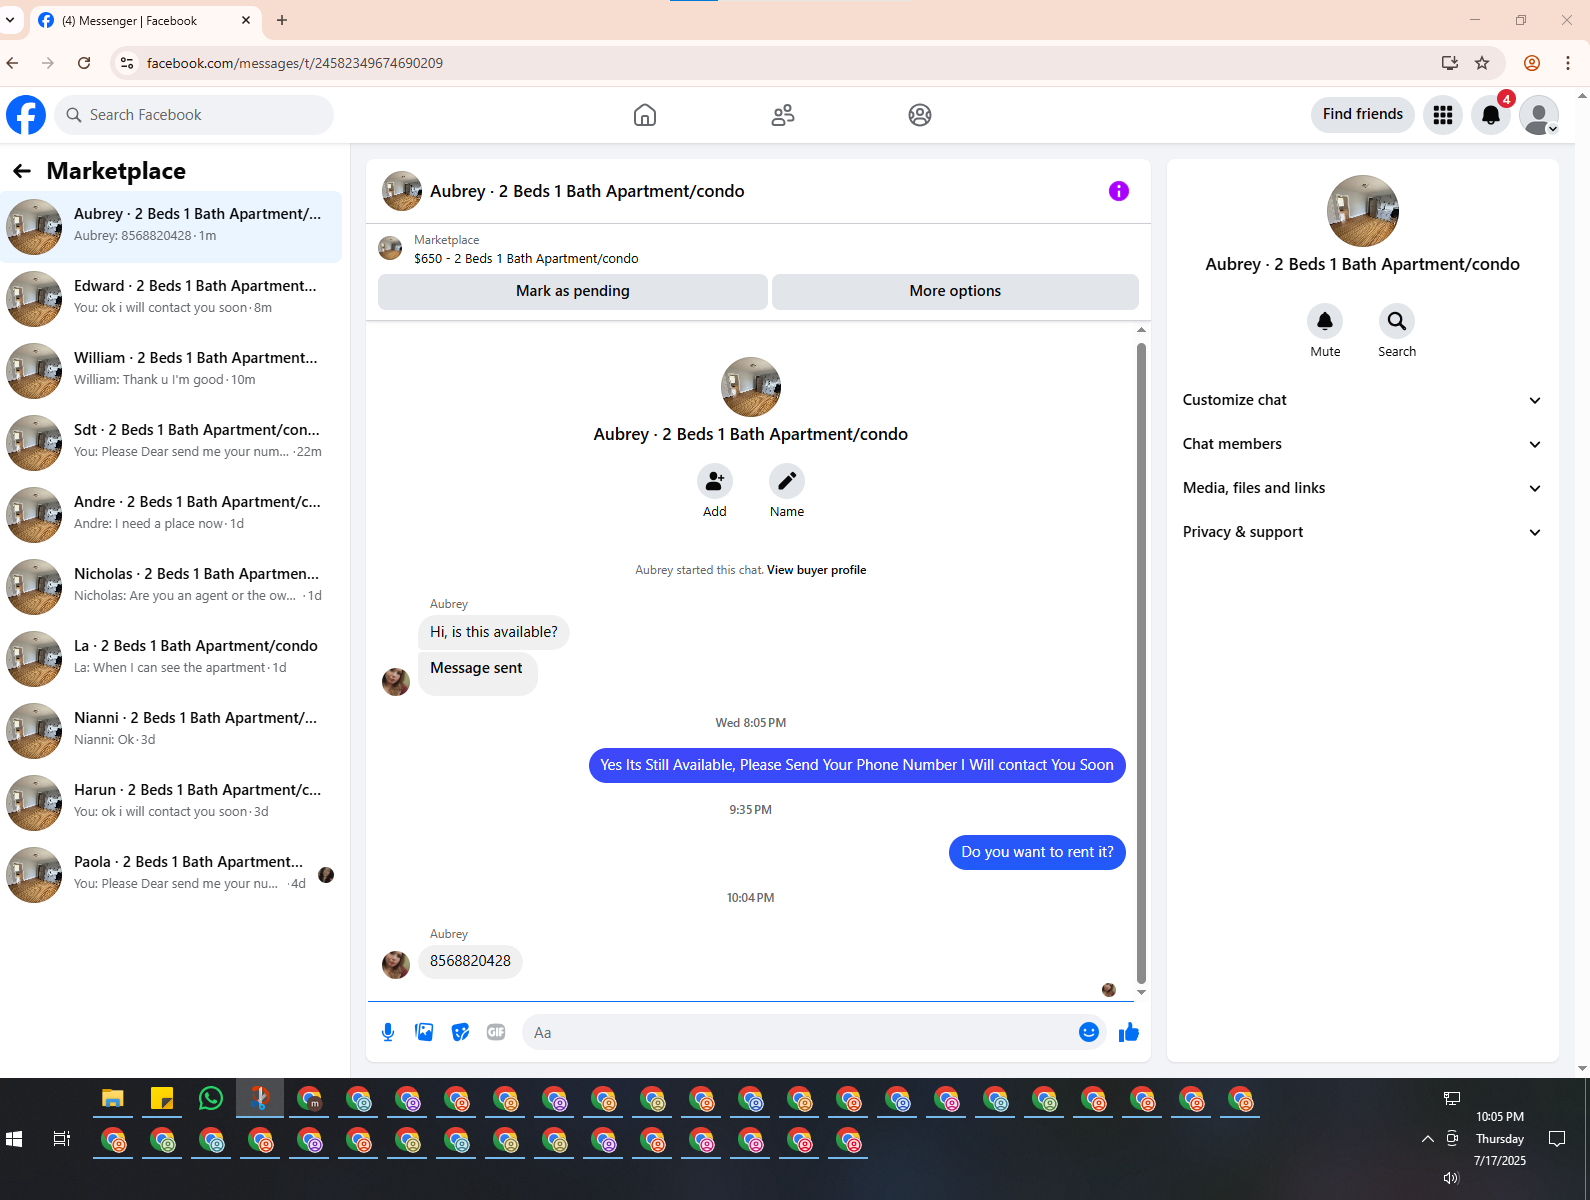Open Windows Task View button
1590x1200 pixels.
[62, 1139]
